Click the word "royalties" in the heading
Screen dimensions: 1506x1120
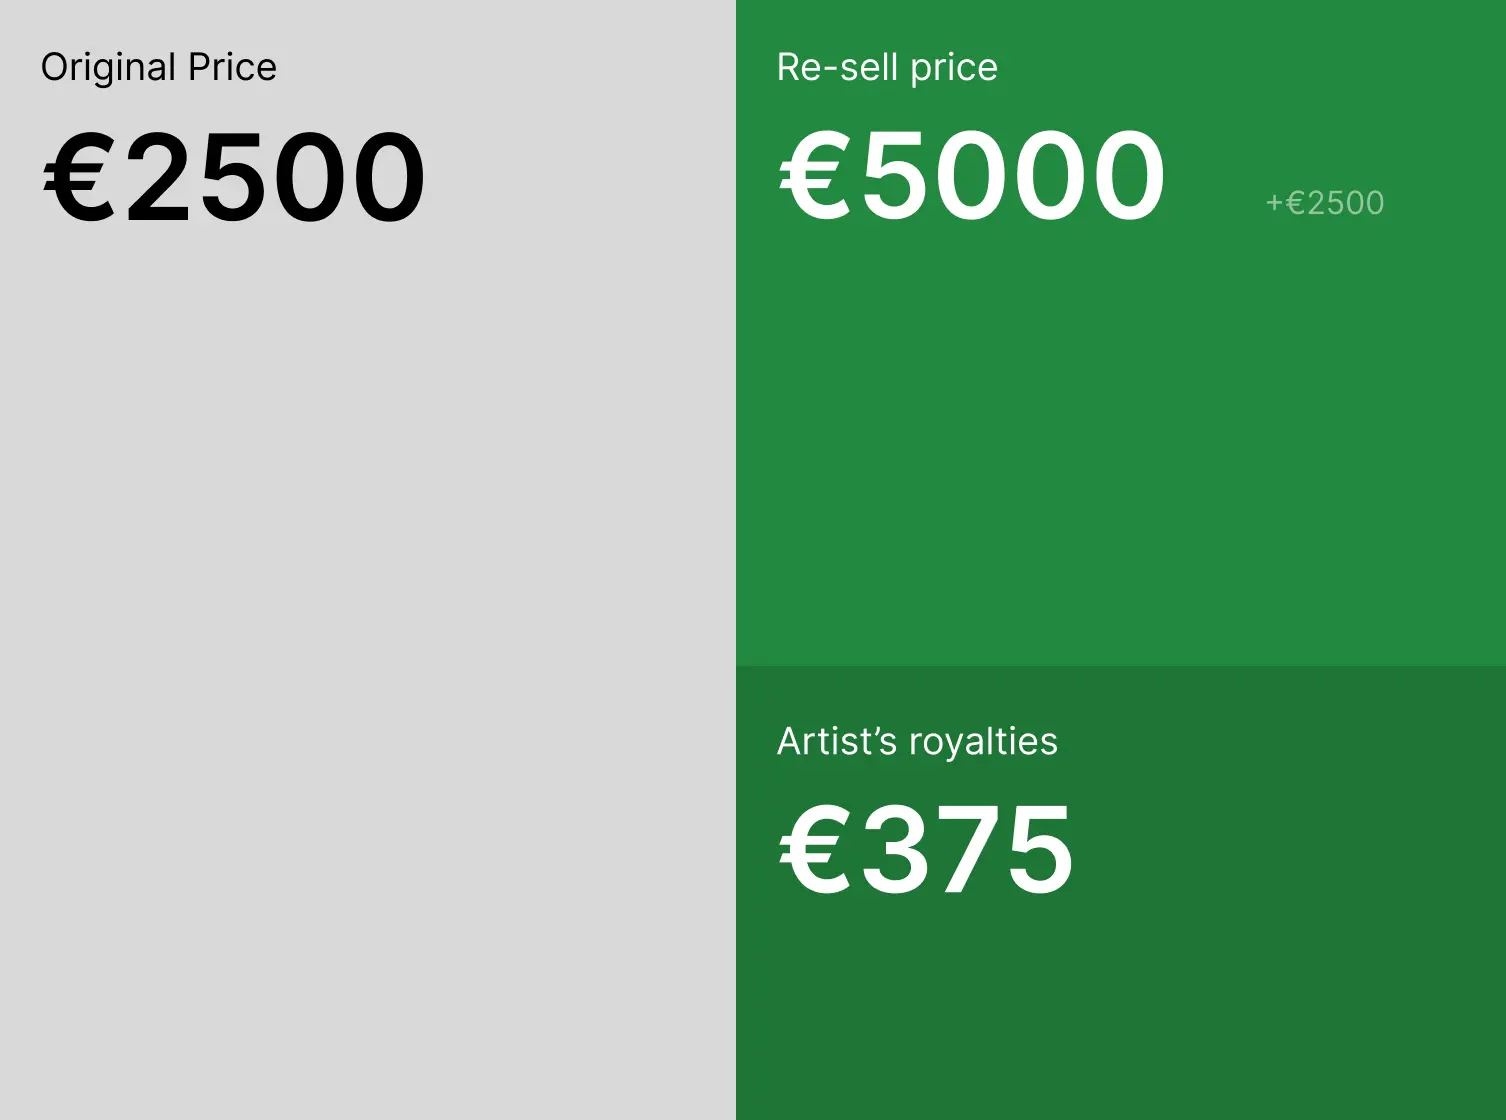(983, 742)
